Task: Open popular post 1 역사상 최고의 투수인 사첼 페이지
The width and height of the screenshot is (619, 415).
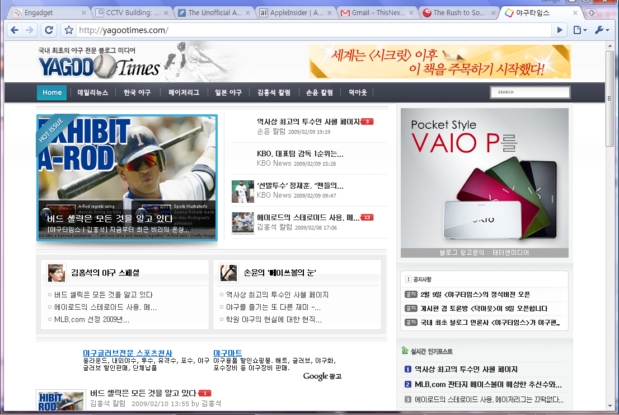Action: tap(466, 370)
